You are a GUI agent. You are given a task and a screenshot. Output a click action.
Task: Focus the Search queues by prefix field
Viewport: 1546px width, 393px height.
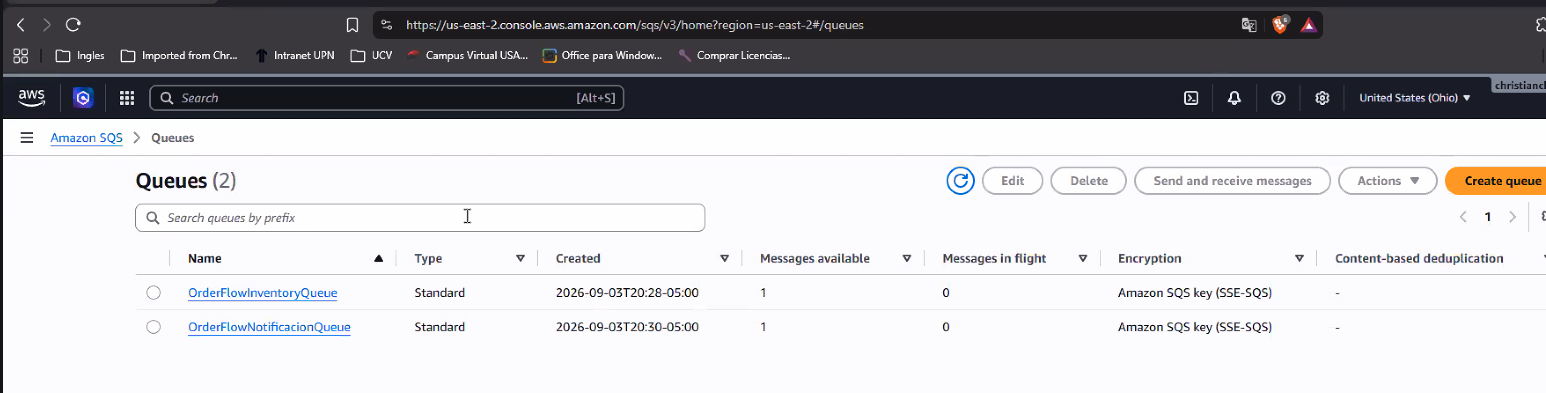click(x=420, y=217)
